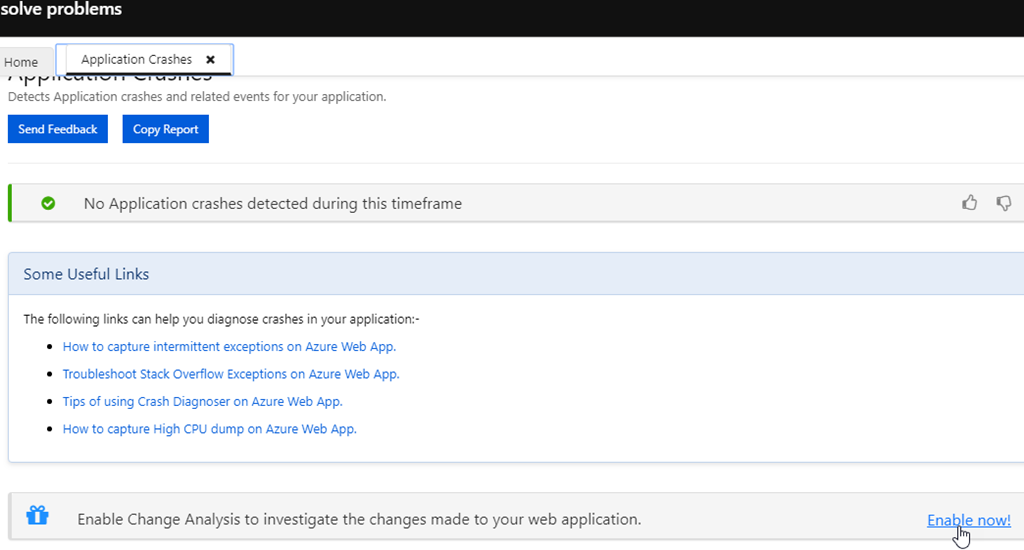Viewport: 1024px width, 550px height.
Task: Open the capture intermittent exceptions link
Action: (x=229, y=347)
